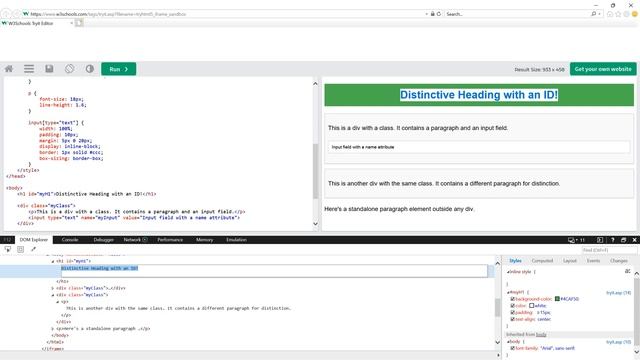Click the F12 label in developer tools
Viewport: 640px width, 360px height.
pyautogui.click(x=7, y=240)
